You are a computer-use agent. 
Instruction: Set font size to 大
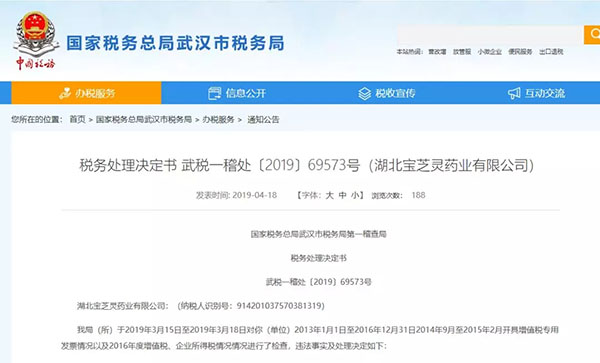coord(329,195)
